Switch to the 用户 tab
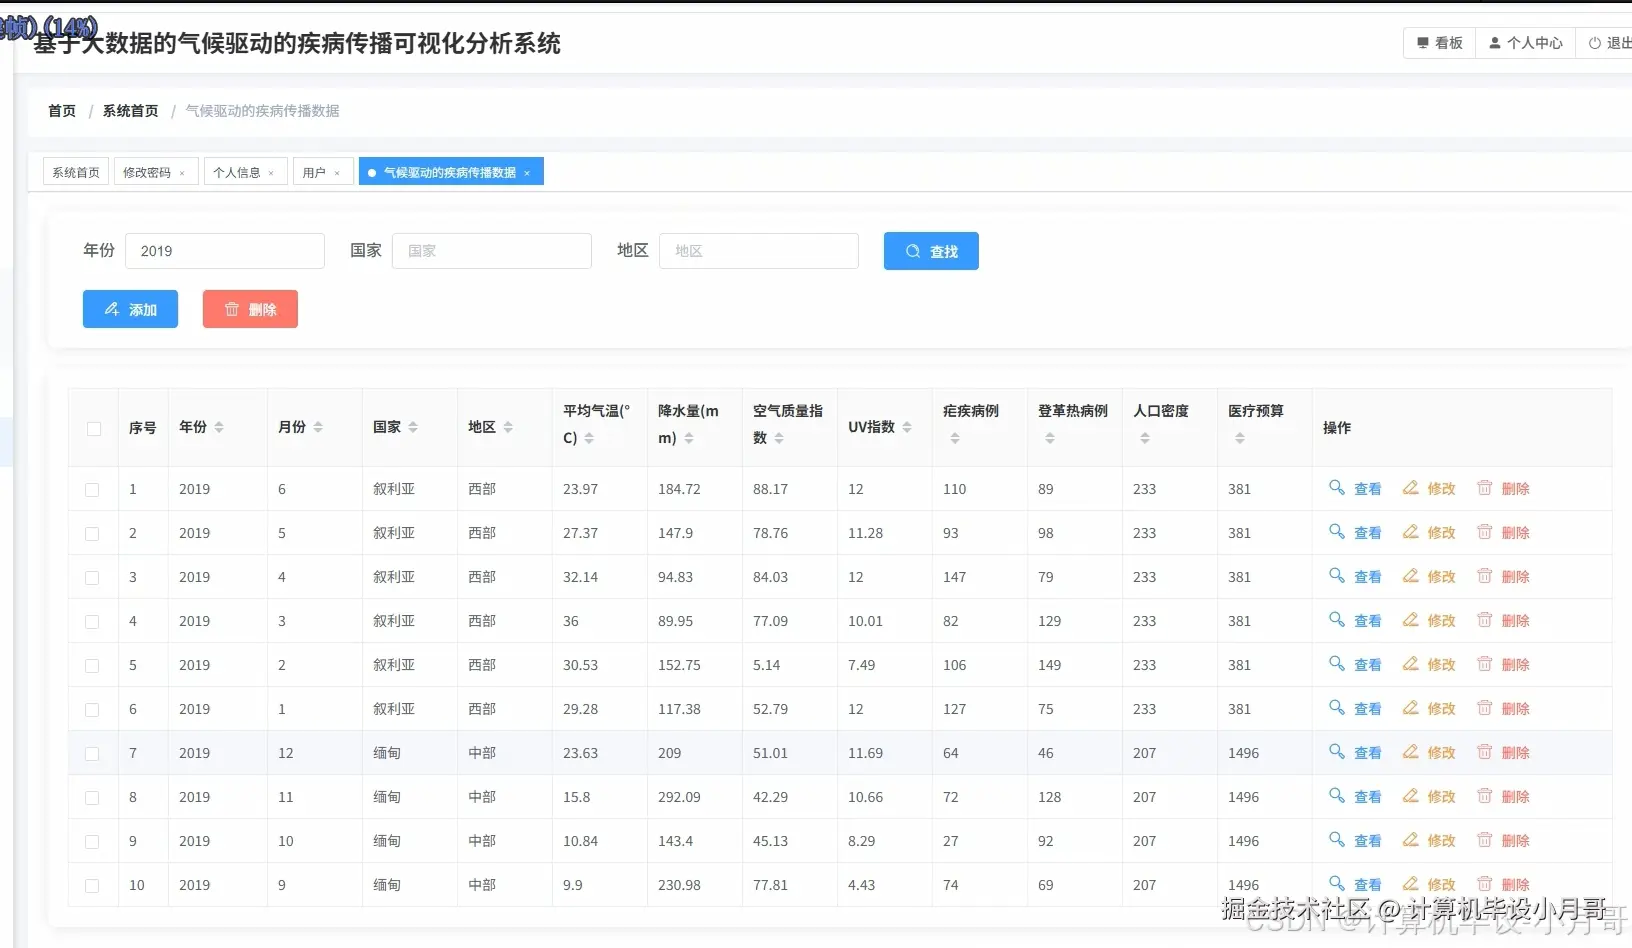Screen dimensions: 1632x948 click(x=313, y=171)
